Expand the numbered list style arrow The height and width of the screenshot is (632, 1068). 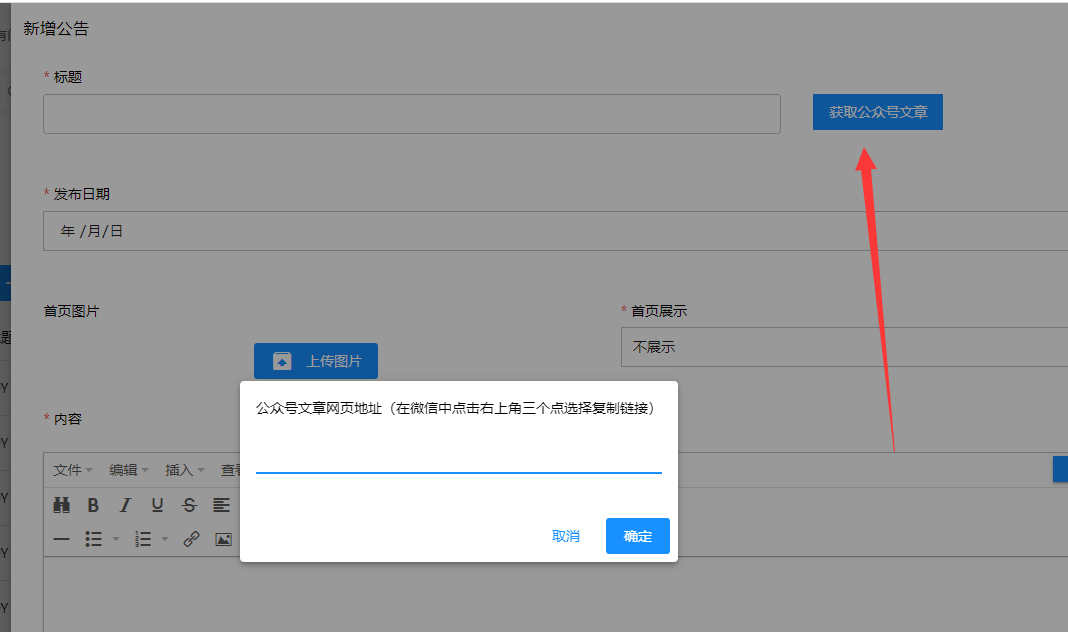[165, 539]
